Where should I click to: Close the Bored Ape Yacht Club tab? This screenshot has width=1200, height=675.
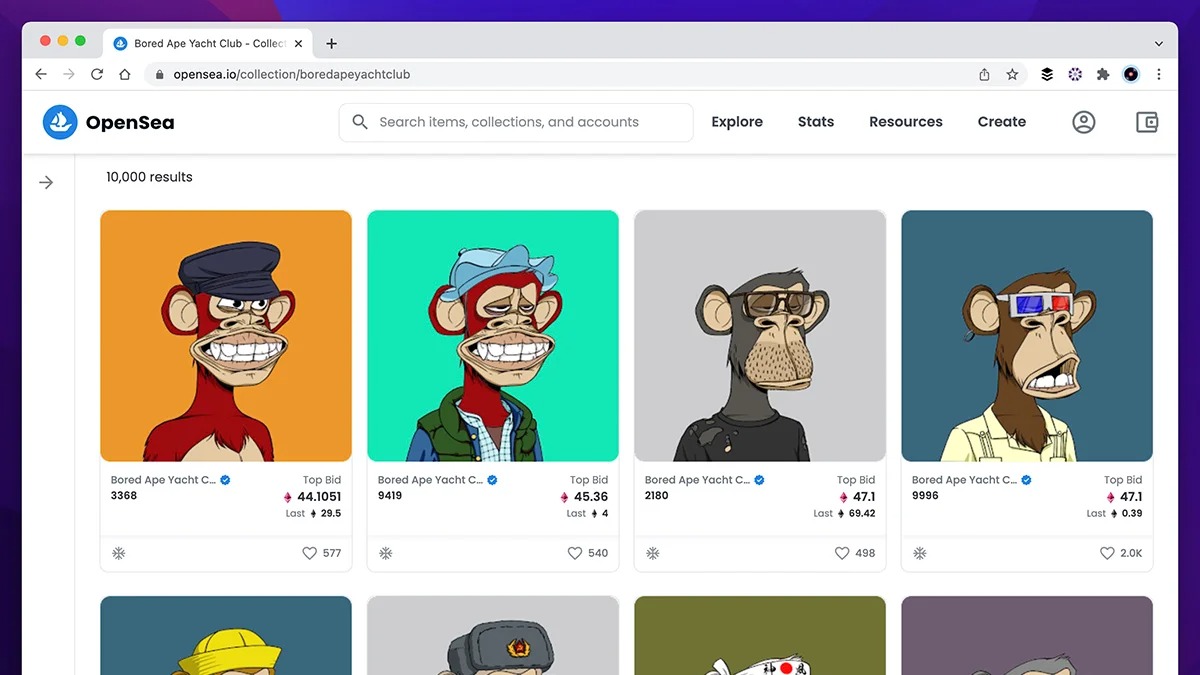tap(298, 43)
